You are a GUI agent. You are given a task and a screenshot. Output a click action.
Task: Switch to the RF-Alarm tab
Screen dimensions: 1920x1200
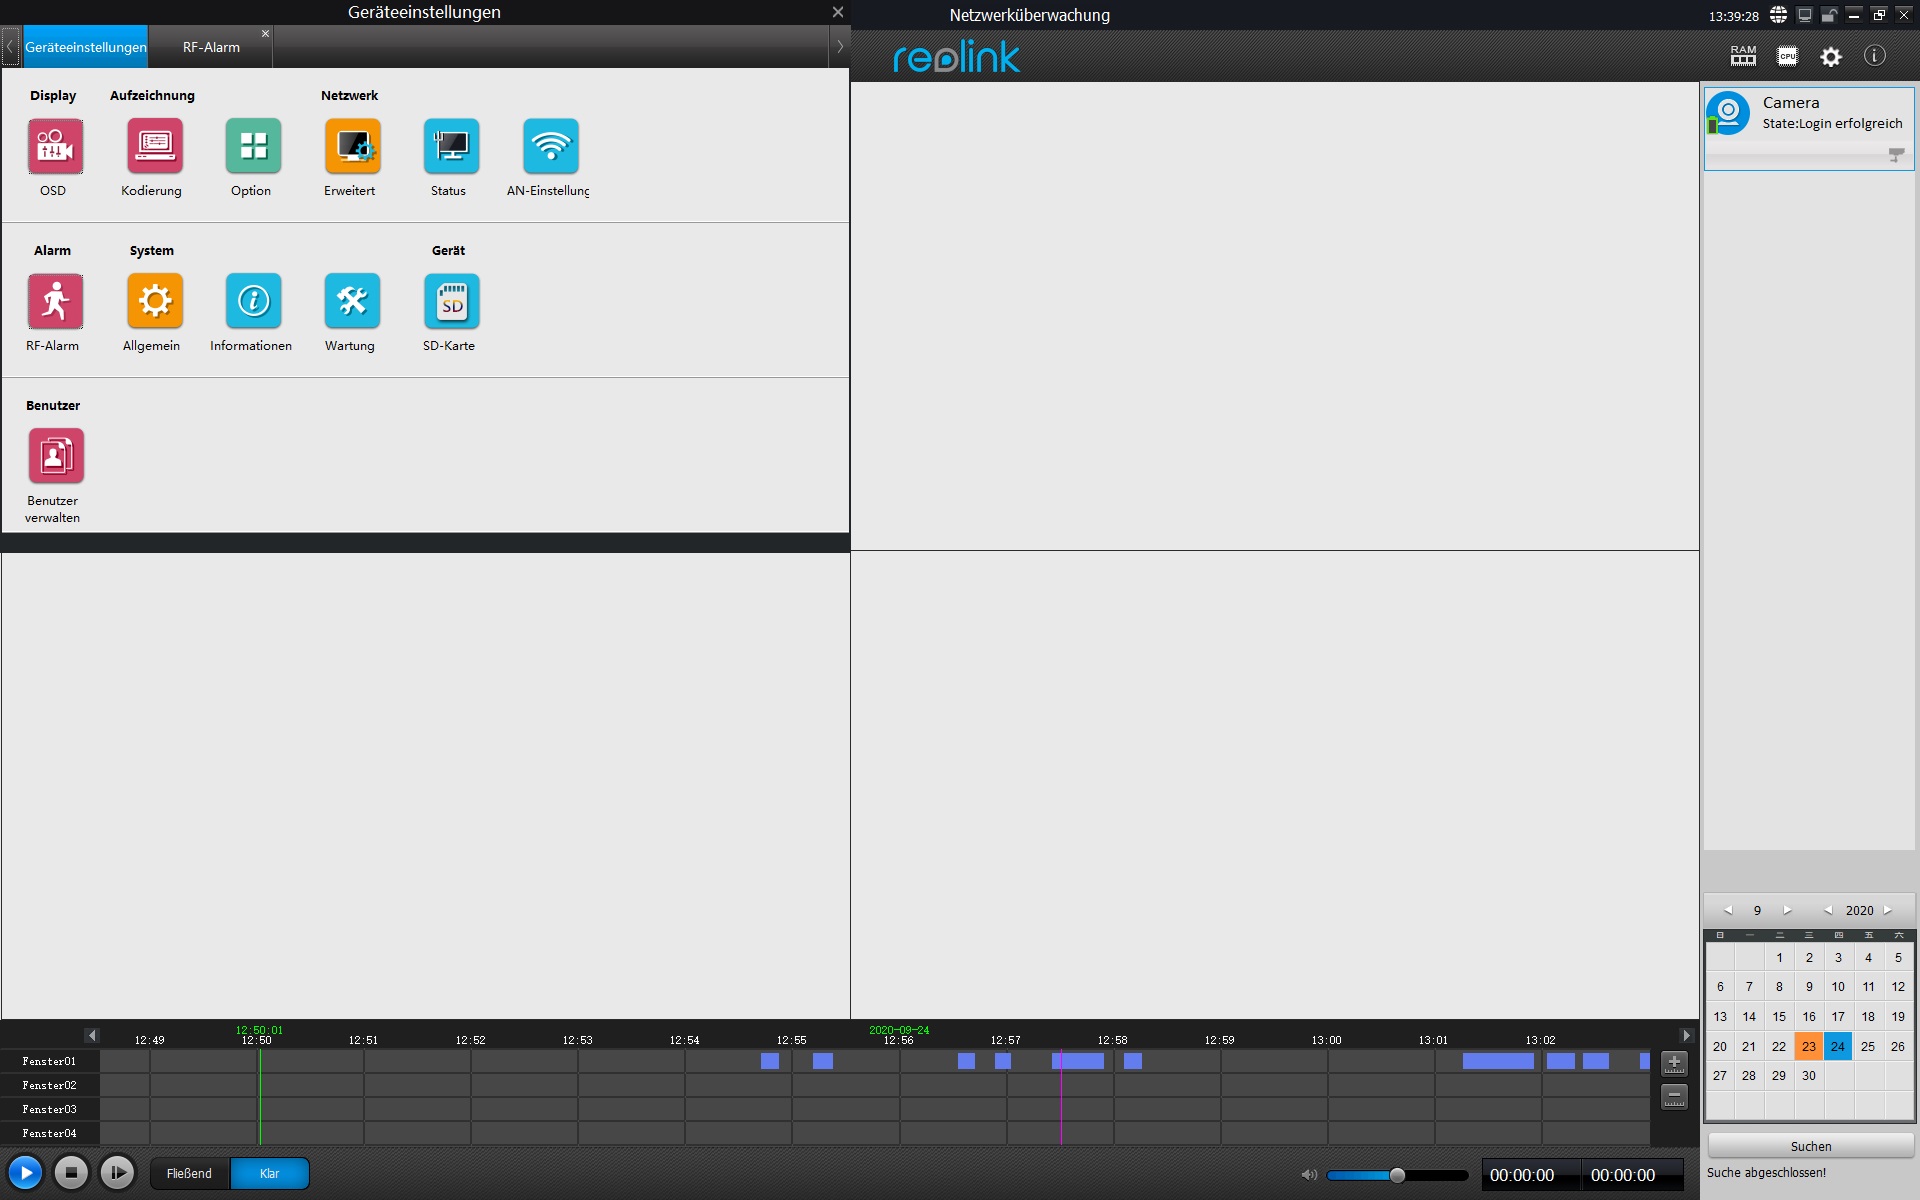211,47
